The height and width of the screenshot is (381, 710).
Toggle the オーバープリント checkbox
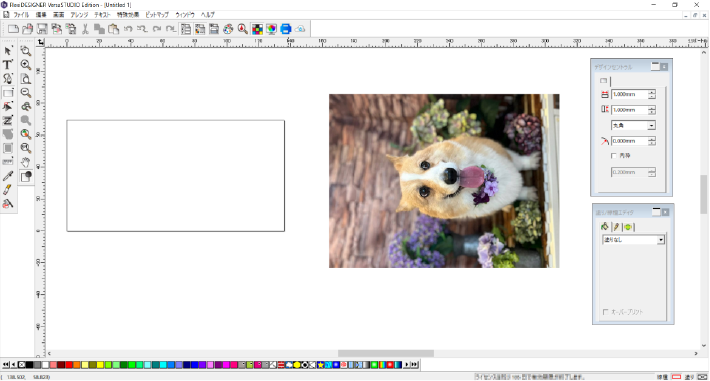click(605, 312)
